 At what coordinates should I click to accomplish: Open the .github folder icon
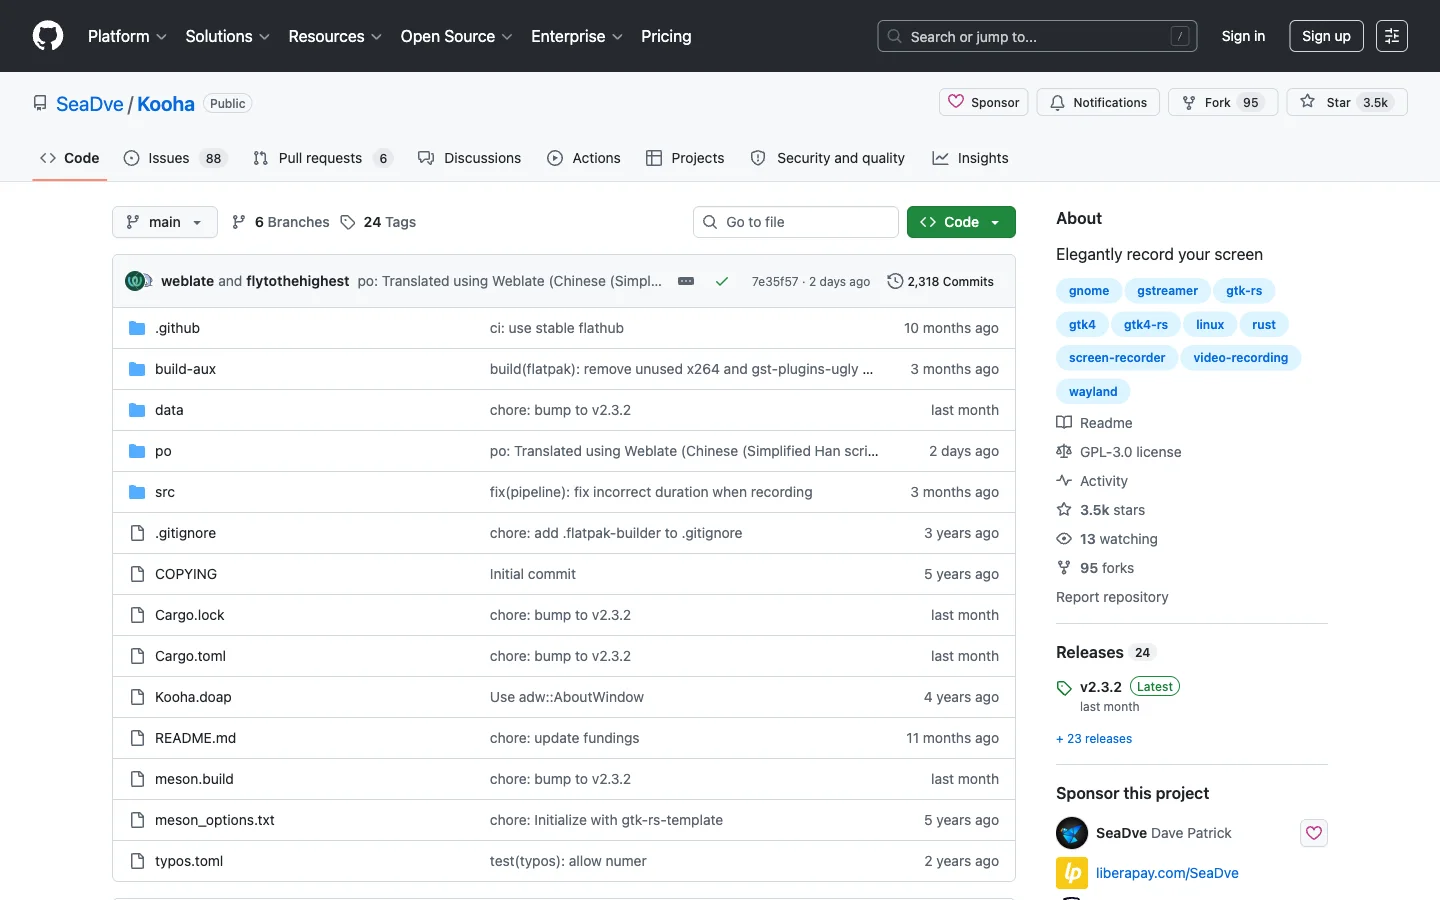(x=137, y=328)
